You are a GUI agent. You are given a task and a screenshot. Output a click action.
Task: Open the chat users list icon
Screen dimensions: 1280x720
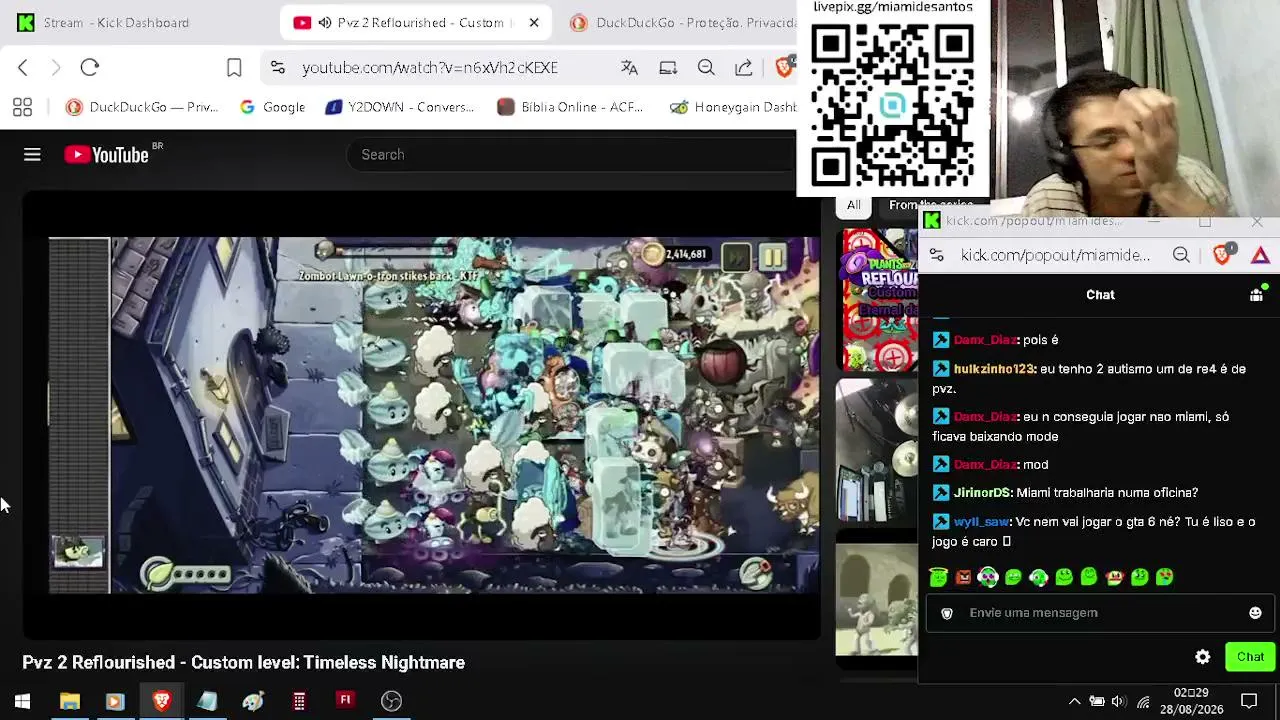(x=1257, y=294)
